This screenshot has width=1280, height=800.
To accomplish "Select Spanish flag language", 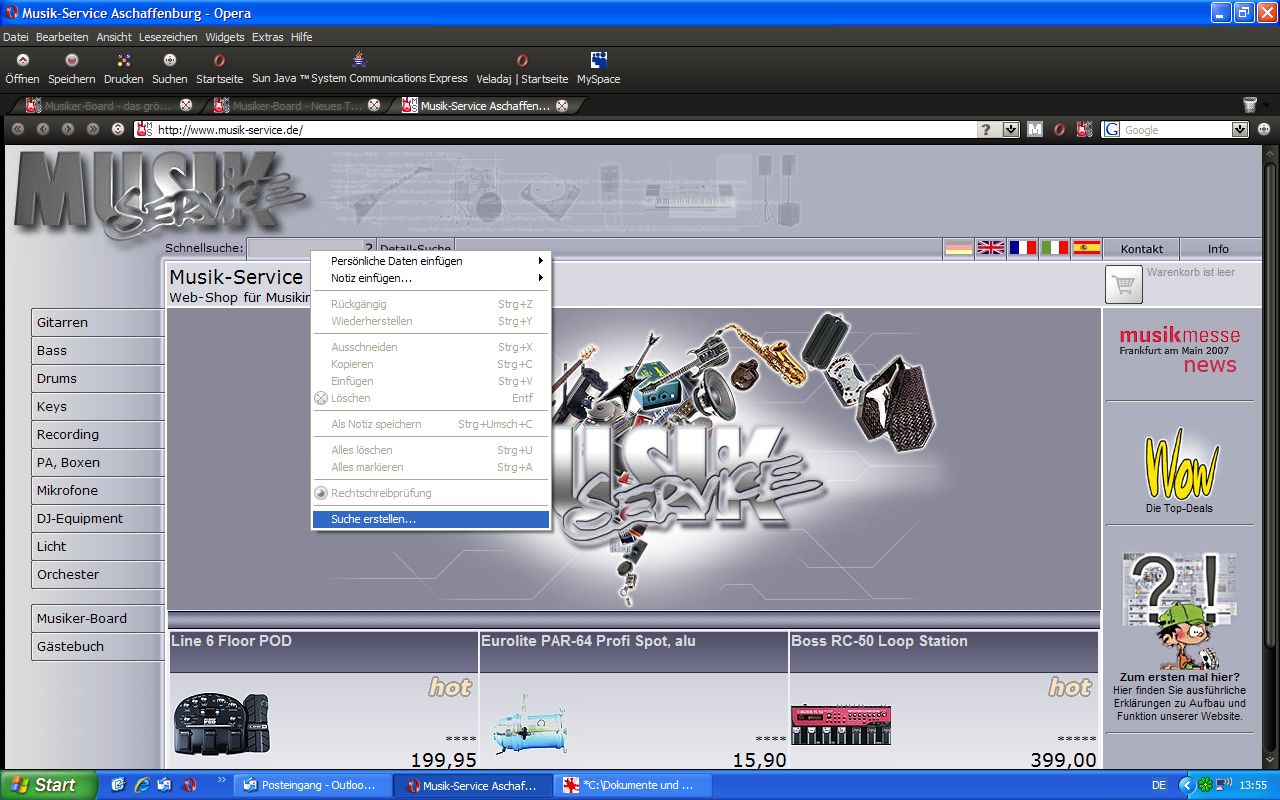I will 1087,247.
